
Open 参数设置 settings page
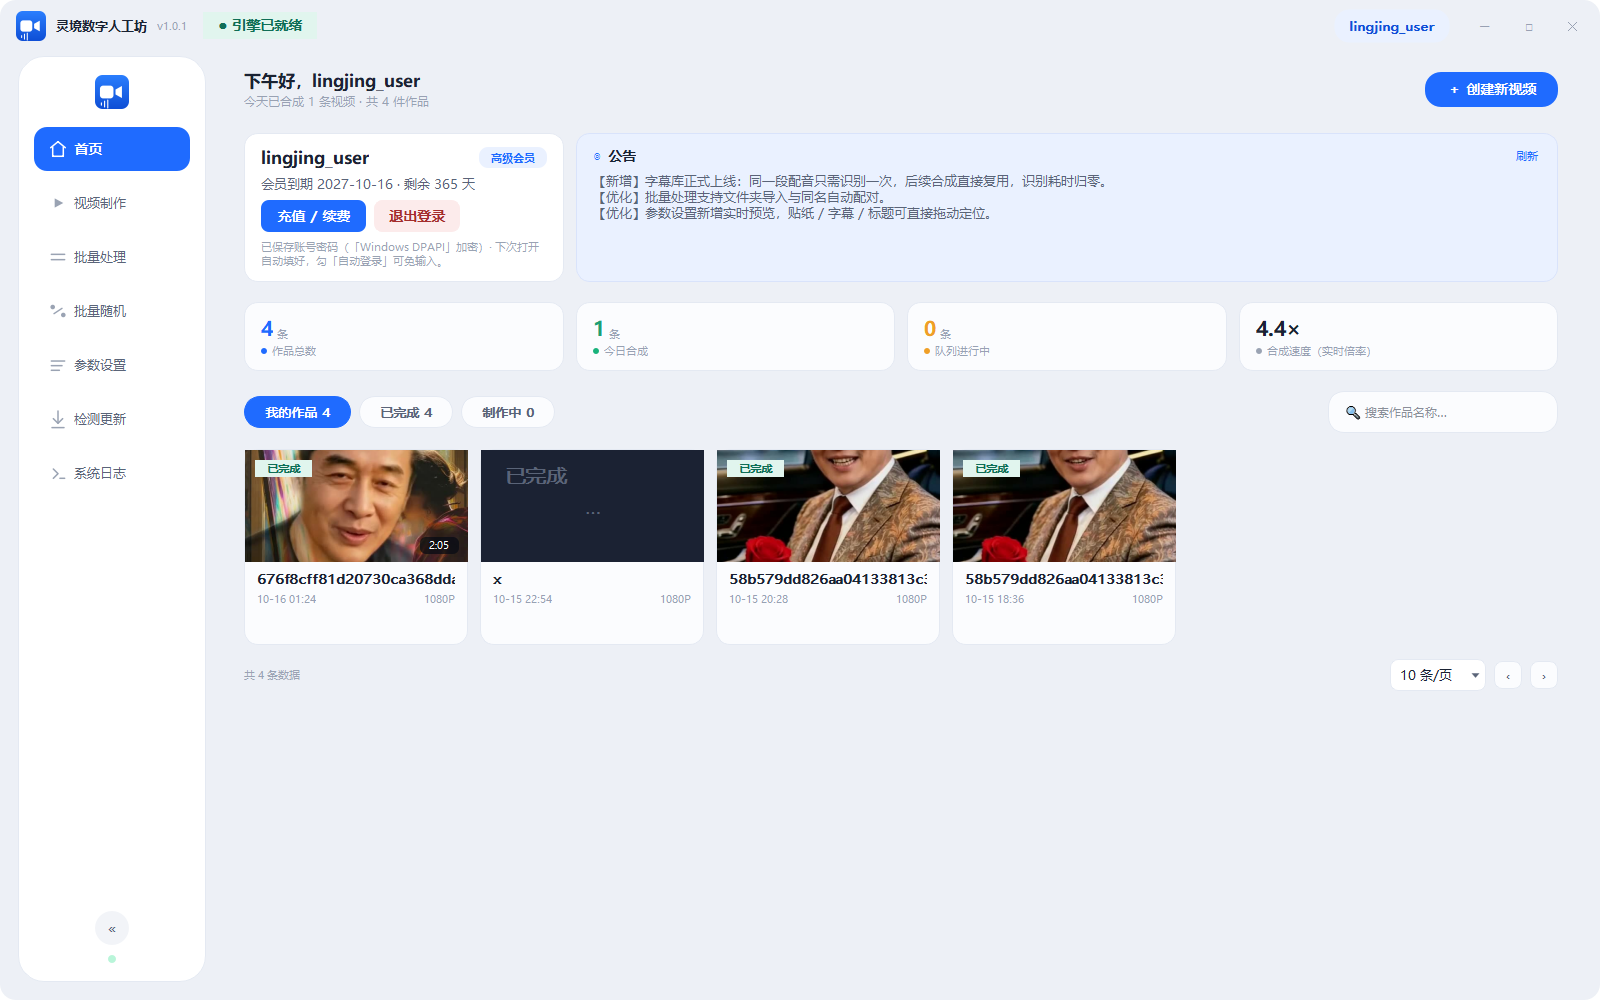112,365
